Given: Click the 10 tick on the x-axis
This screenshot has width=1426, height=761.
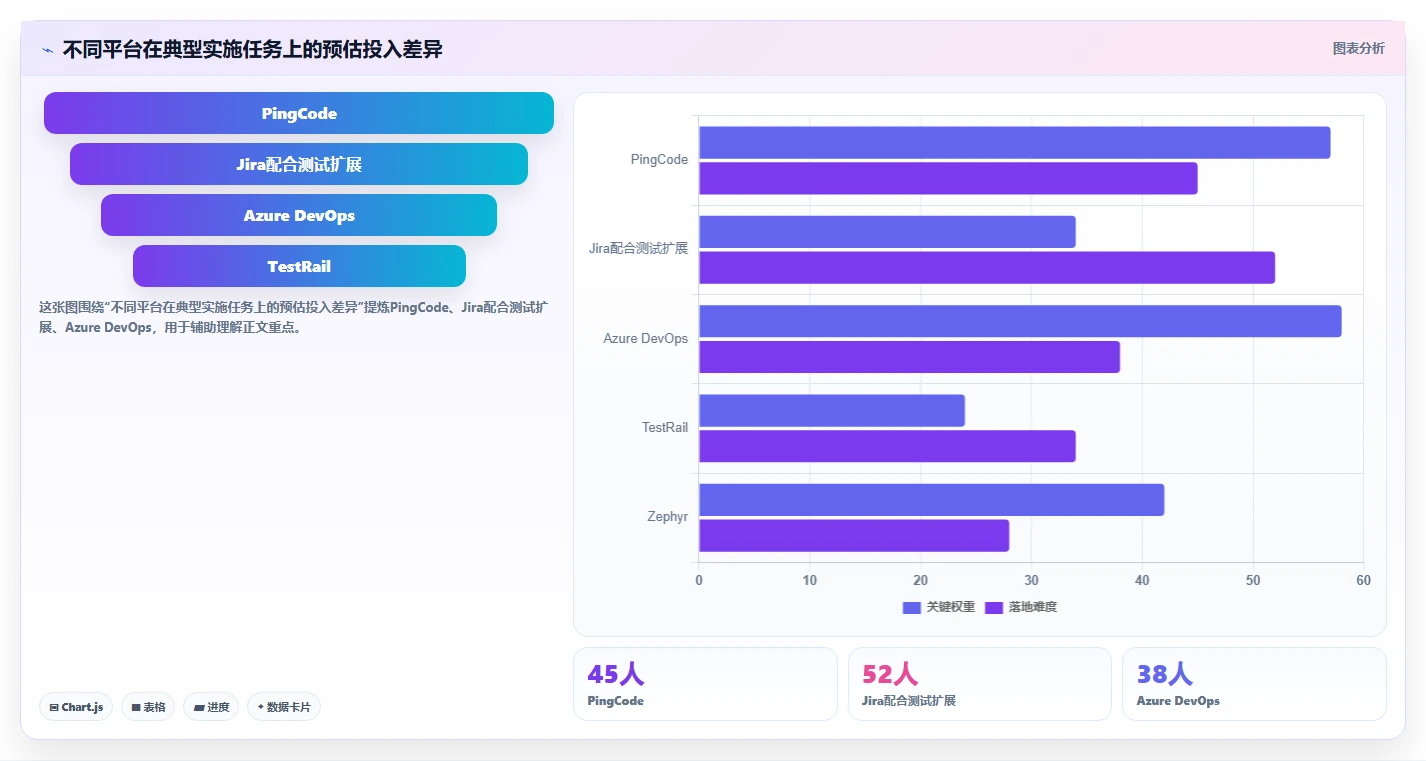Looking at the screenshot, I should point(810,581).
